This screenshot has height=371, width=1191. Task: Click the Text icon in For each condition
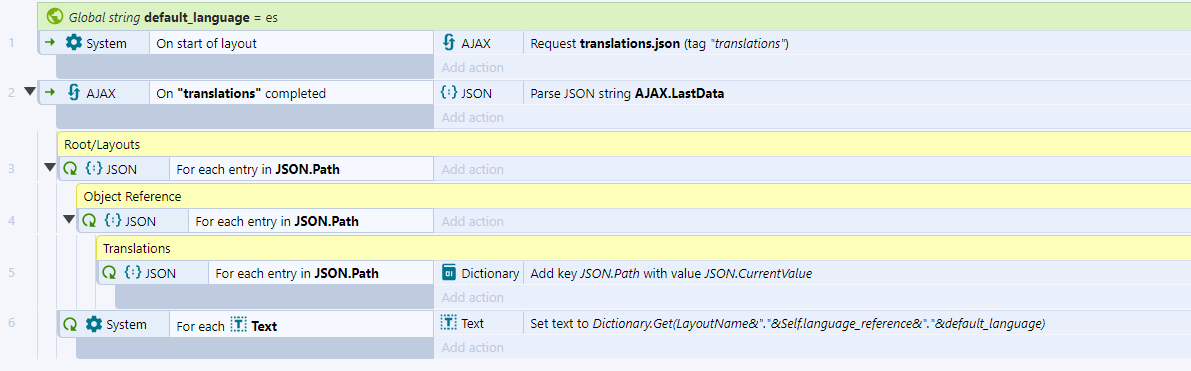click(239, 325)
